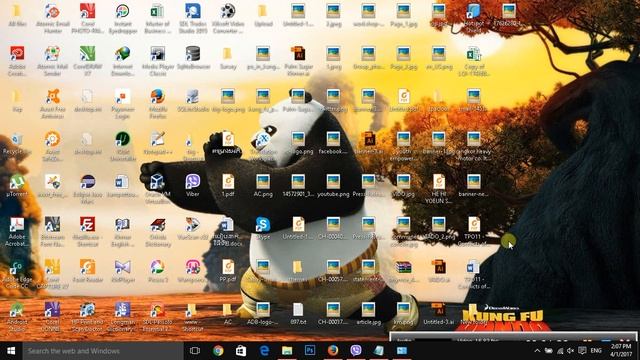Open File Explorer from the taskbar
The width and height of the screenshot is (640, 360).
[x=287, y=351]
